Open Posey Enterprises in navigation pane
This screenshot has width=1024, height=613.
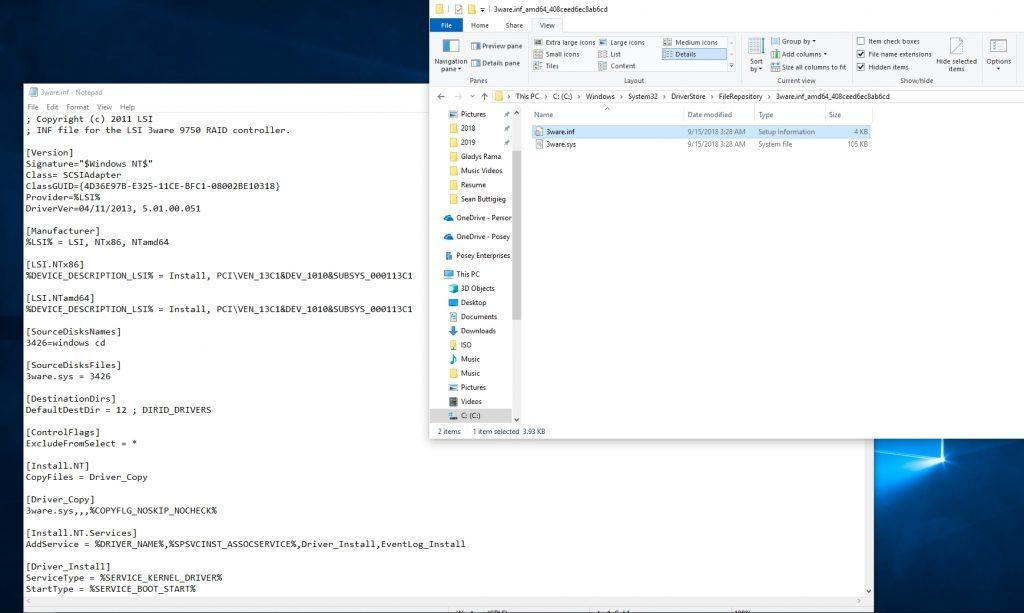click(477, 256)
